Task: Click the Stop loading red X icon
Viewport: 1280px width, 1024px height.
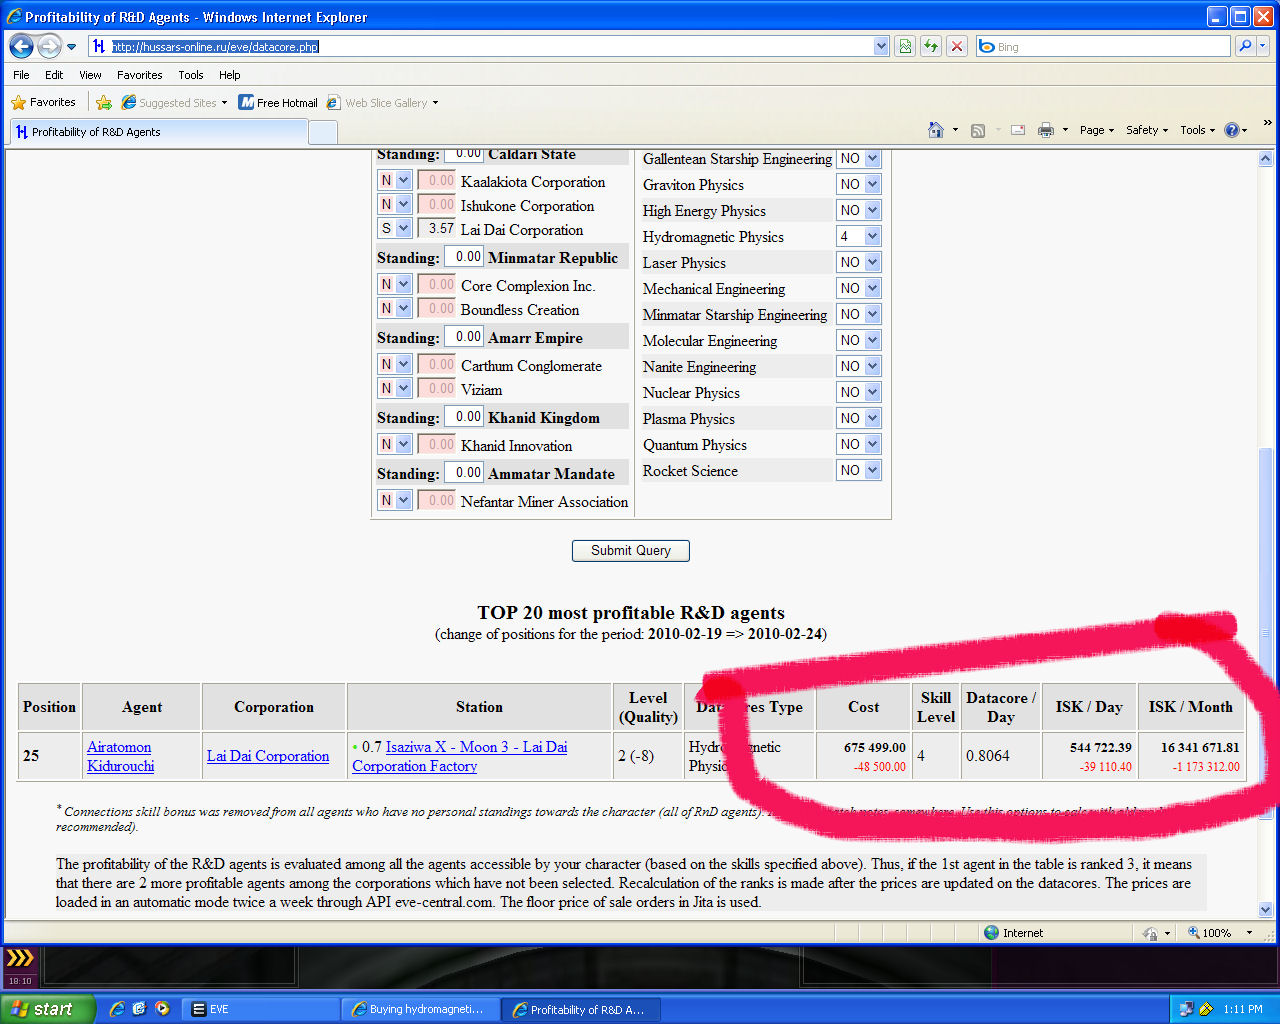Action: pyautogui.click(x=957, y=46)
